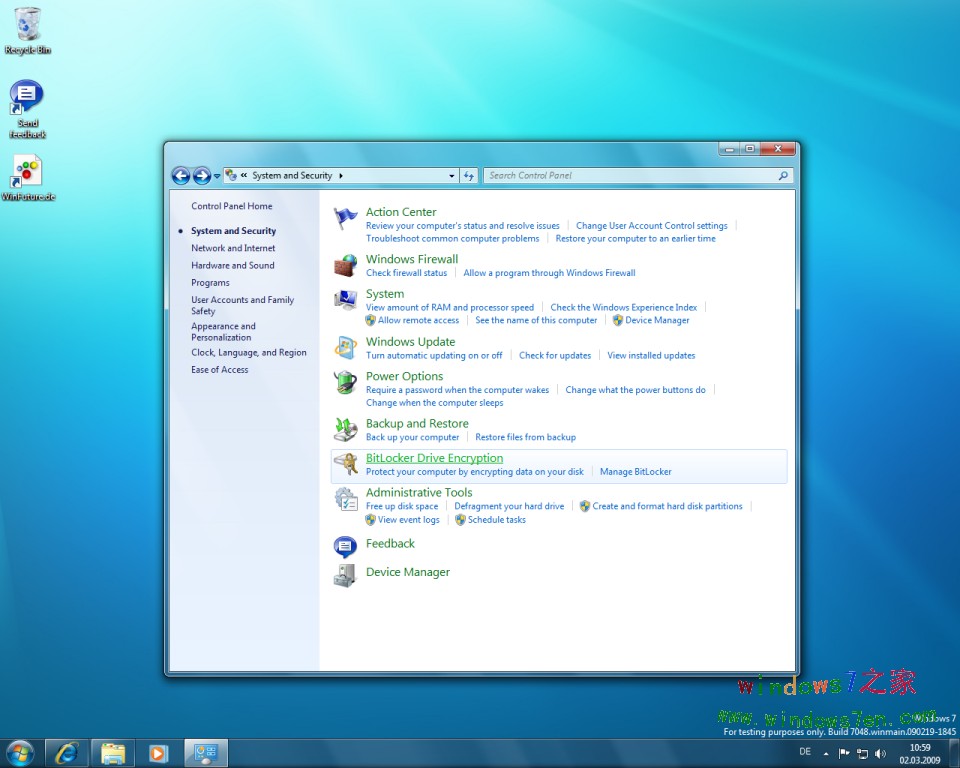960x768 pixels.
Task: Open Change User Account Control settings
Action: [651, 226]
